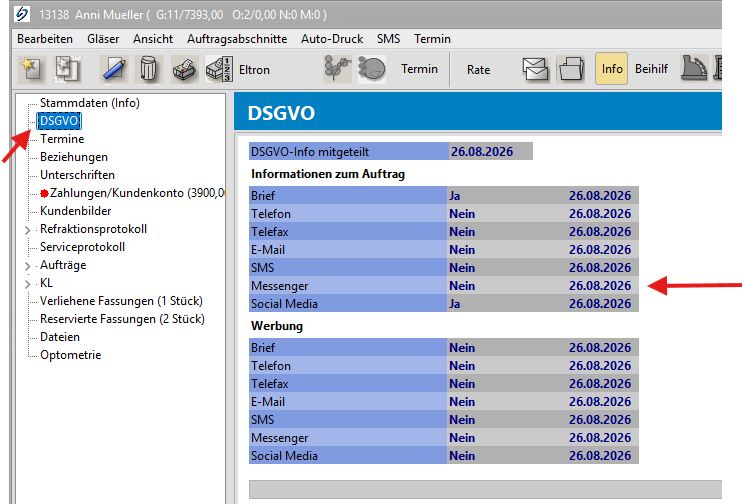Select Stammdaten (Info) in the tree

click(x=90, y=103)
